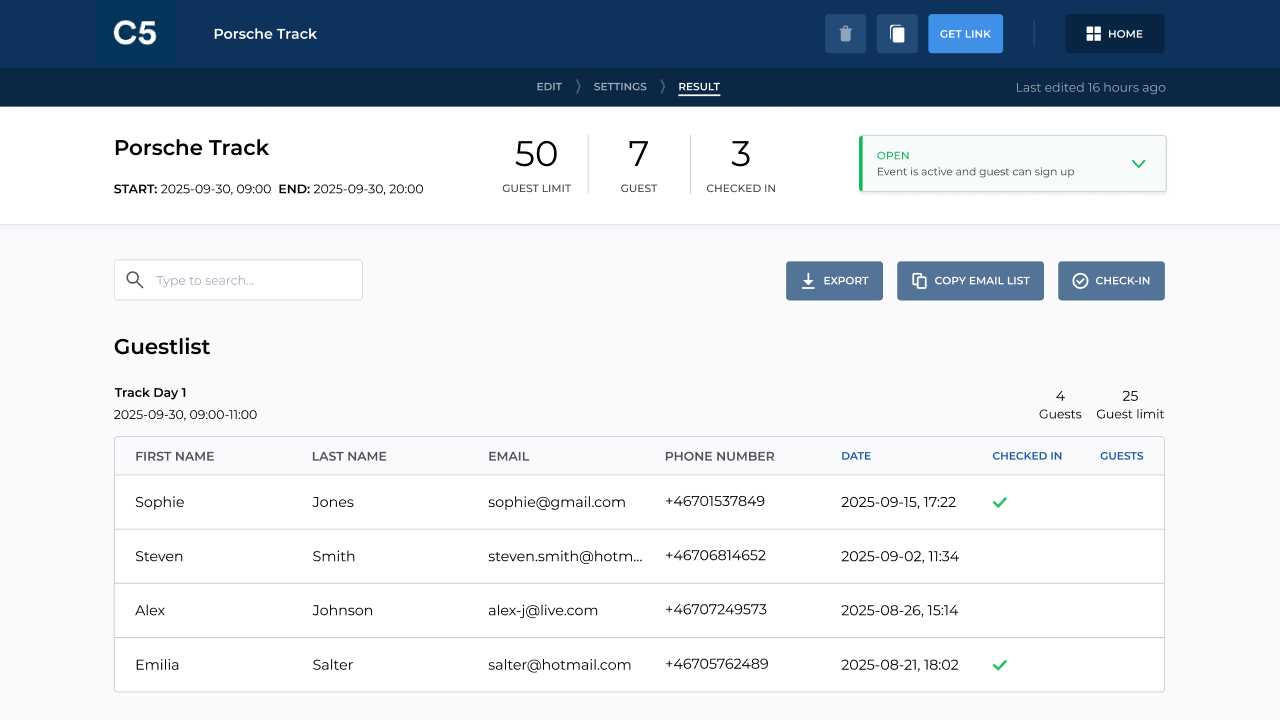The image size is (1280, 720).
Task: Click truncated email steven.smith@hotm...
Action: 566,556
